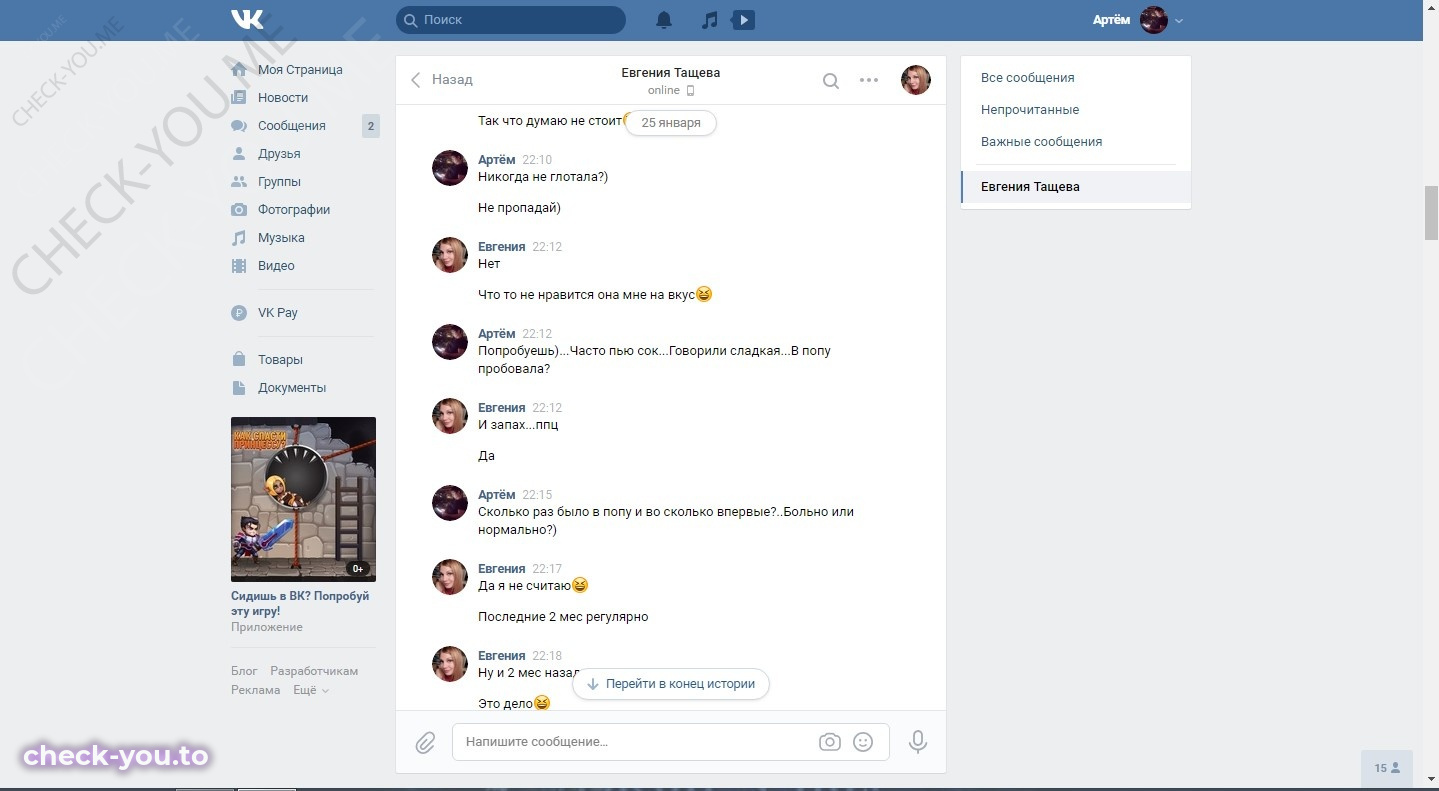
Task: Open the three-dots chat actions menu
Action: click(x=869, y=80)
